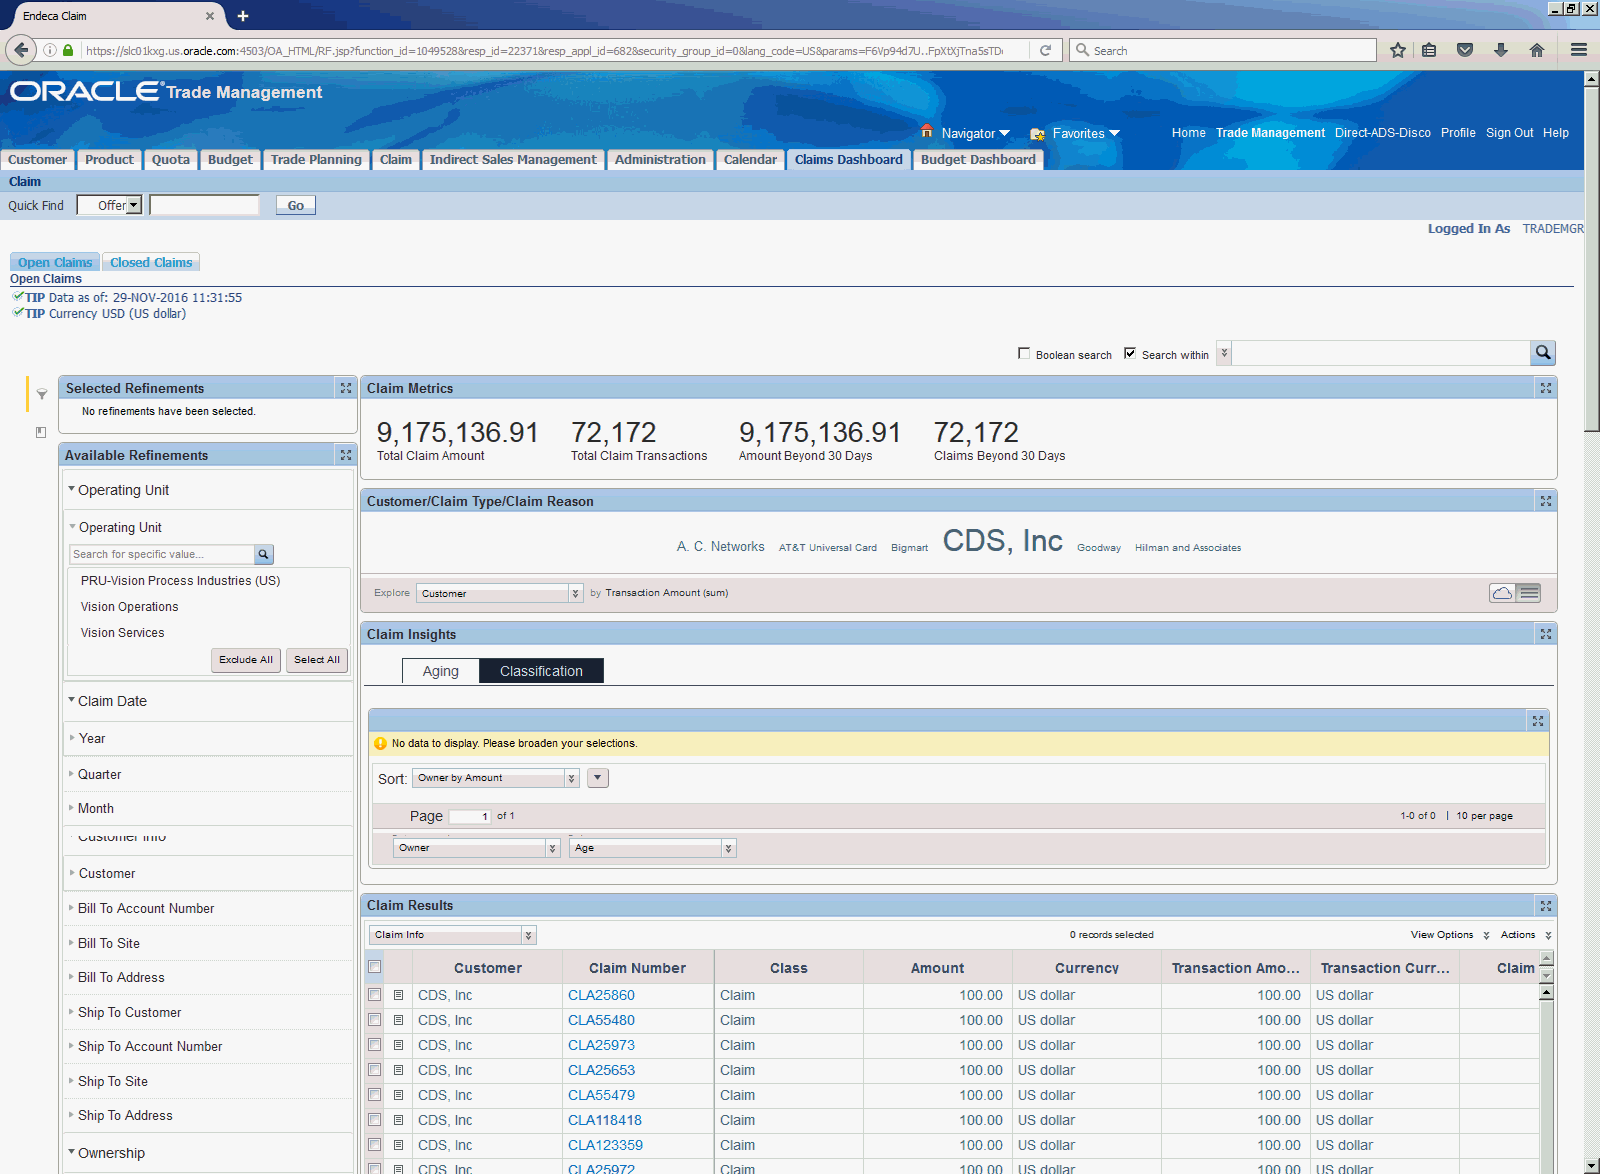Screen dimensions: 1600x1174
Task: Save page to Pocket icon
Action: click(1465, 50)
